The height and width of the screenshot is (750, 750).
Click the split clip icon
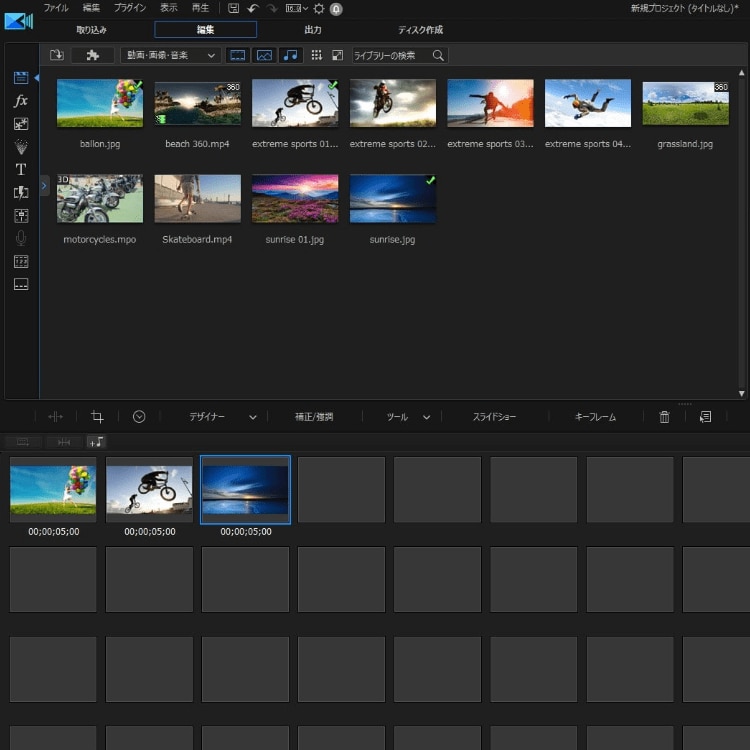[55, 417]
